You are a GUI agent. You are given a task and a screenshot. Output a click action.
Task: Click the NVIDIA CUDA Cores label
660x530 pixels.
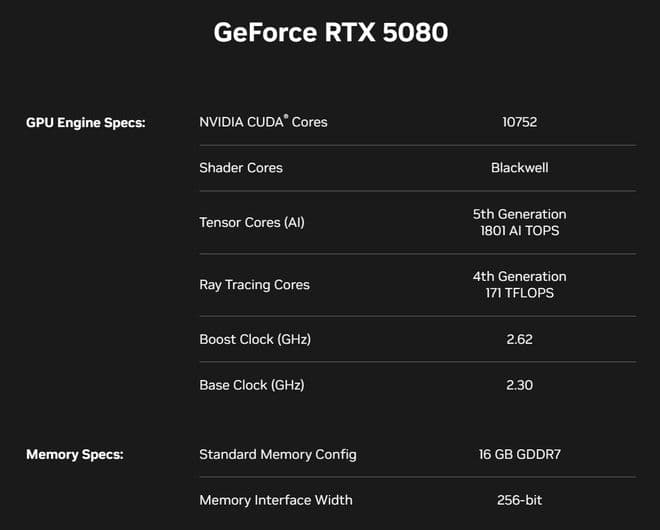click(x=263, y=122)
